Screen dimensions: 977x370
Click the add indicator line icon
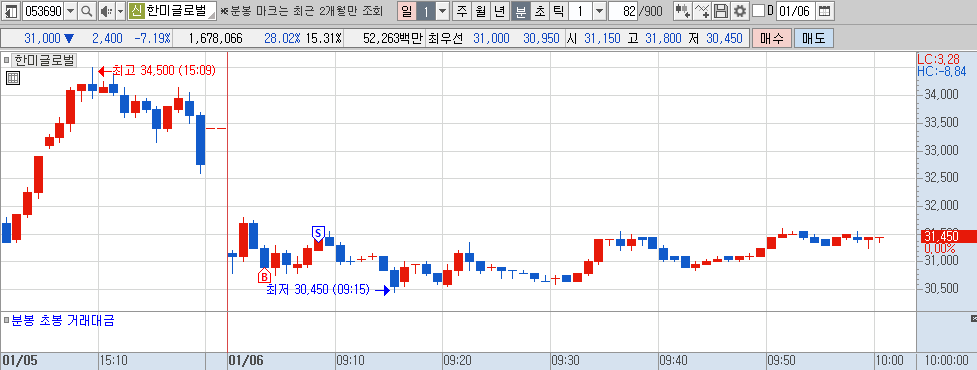pos(702,11)
